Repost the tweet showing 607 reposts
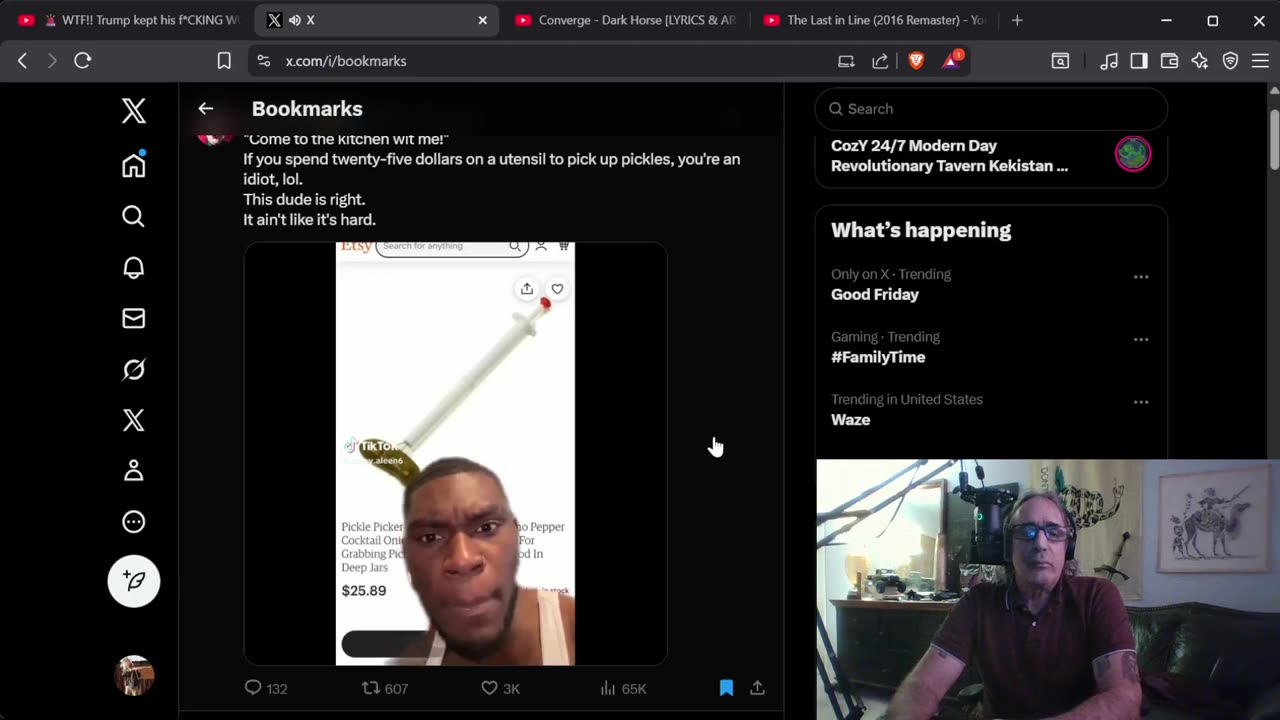Image resolution: width=1280 pixels, height=720 pixels. pyautogui.click(x=384, y=688)
